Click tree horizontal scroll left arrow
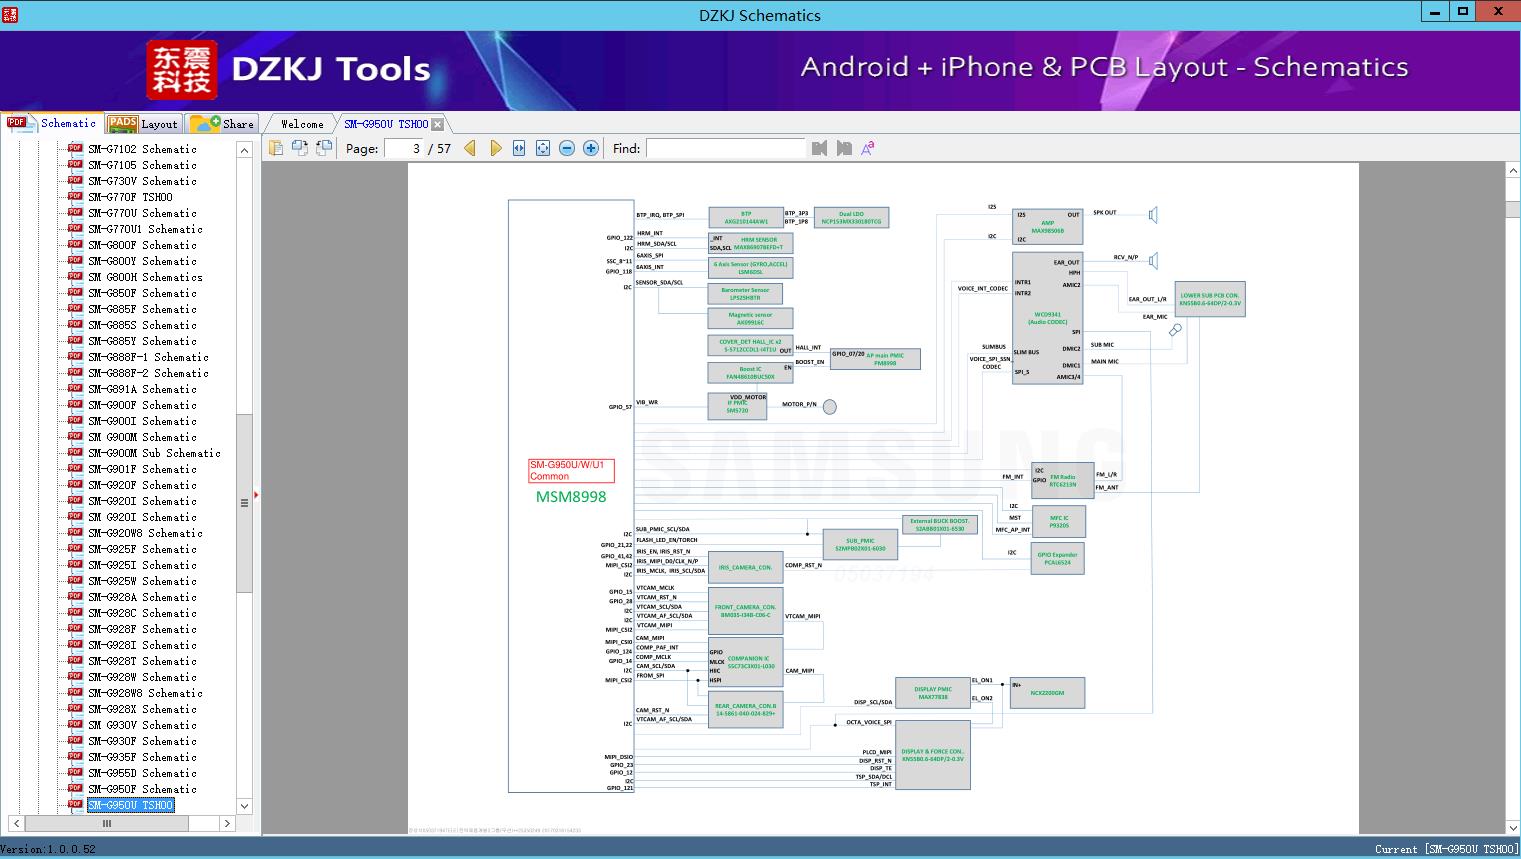Screen dimensions: 1521x859 pyautogui.click(x=15, y=824)
